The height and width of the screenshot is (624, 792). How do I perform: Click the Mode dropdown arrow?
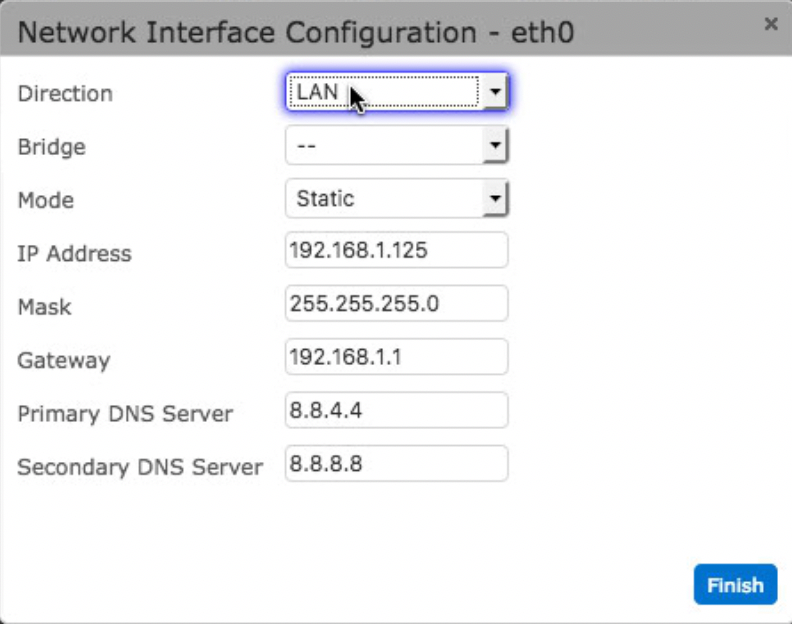tap(495, 199)
